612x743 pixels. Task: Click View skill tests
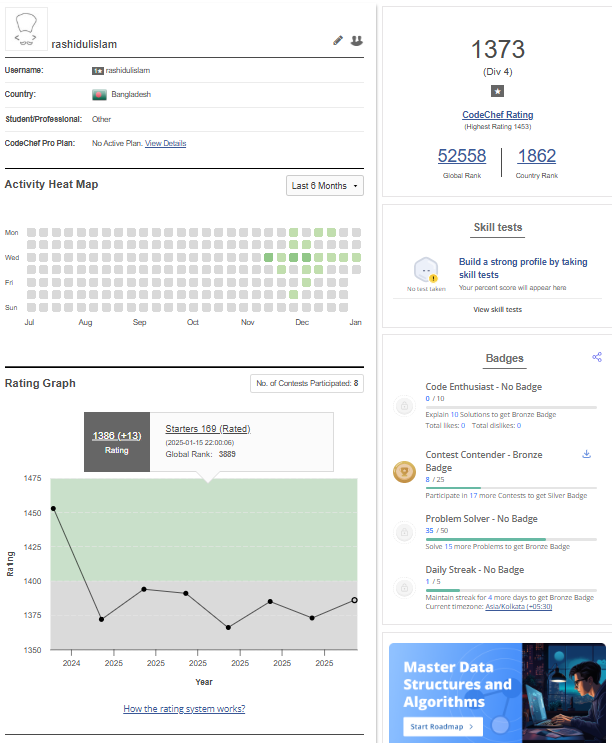(x=497, y=309)
